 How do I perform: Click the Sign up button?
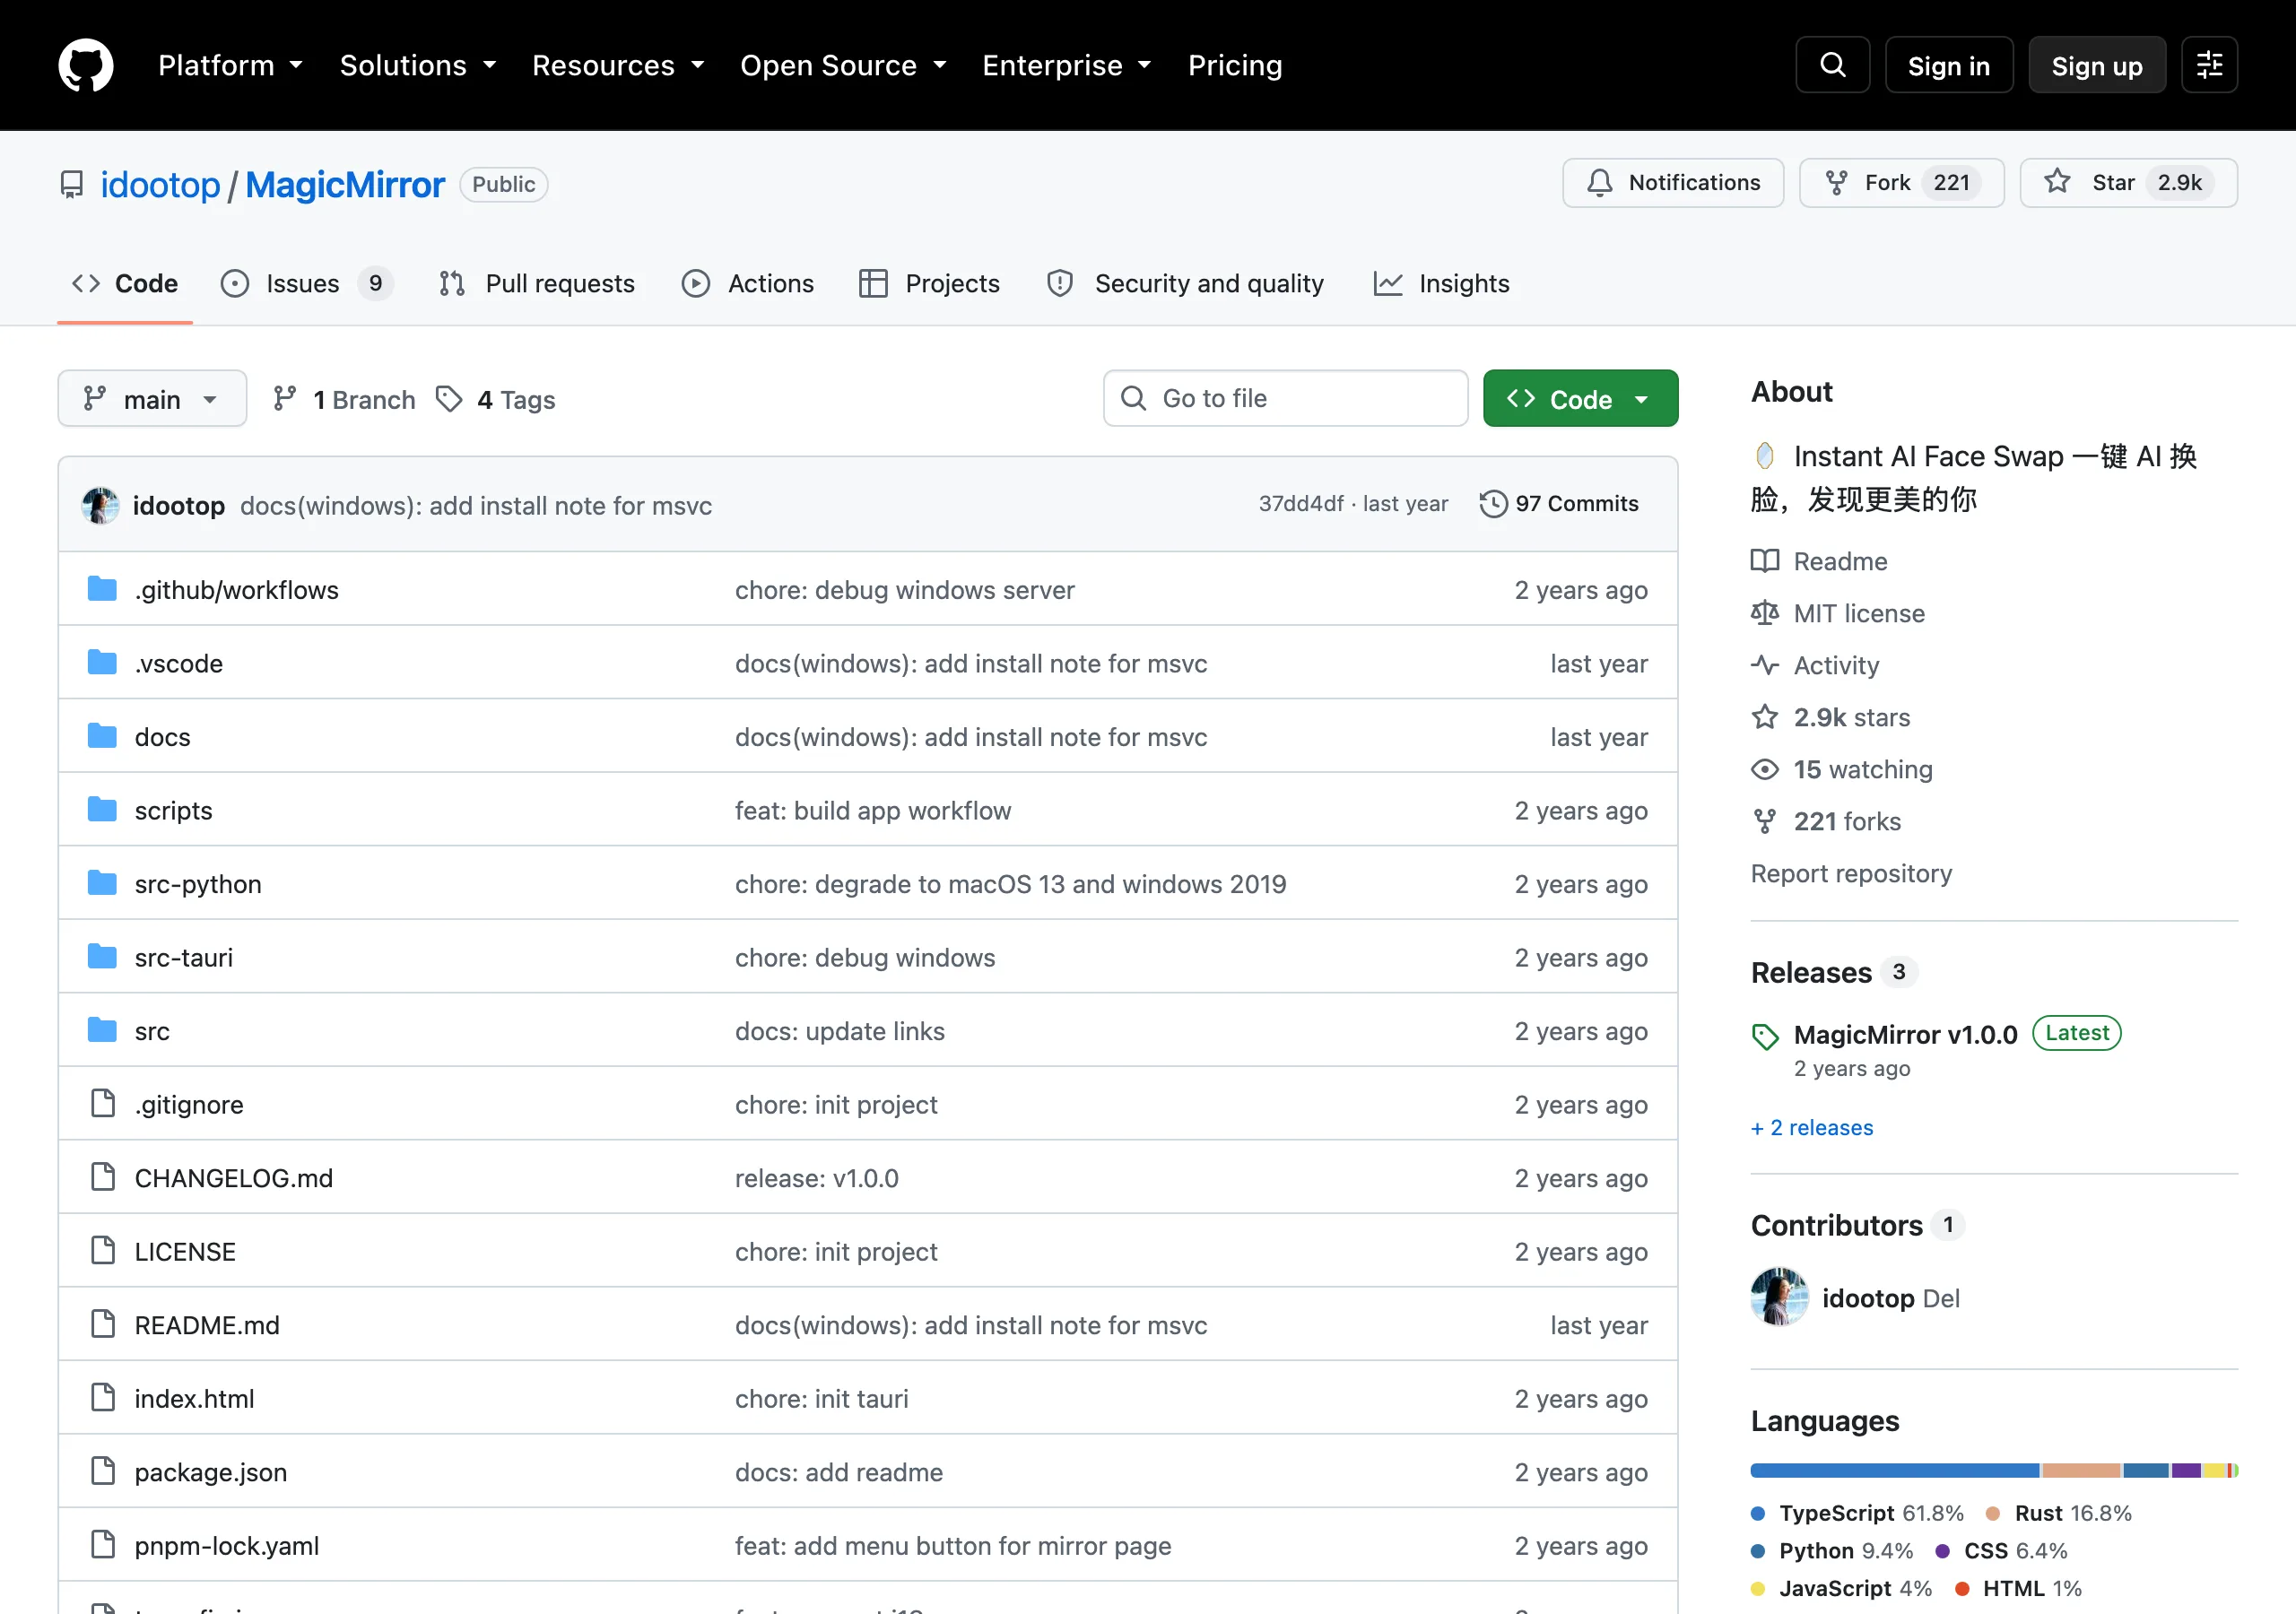[x=2097, y=65]
